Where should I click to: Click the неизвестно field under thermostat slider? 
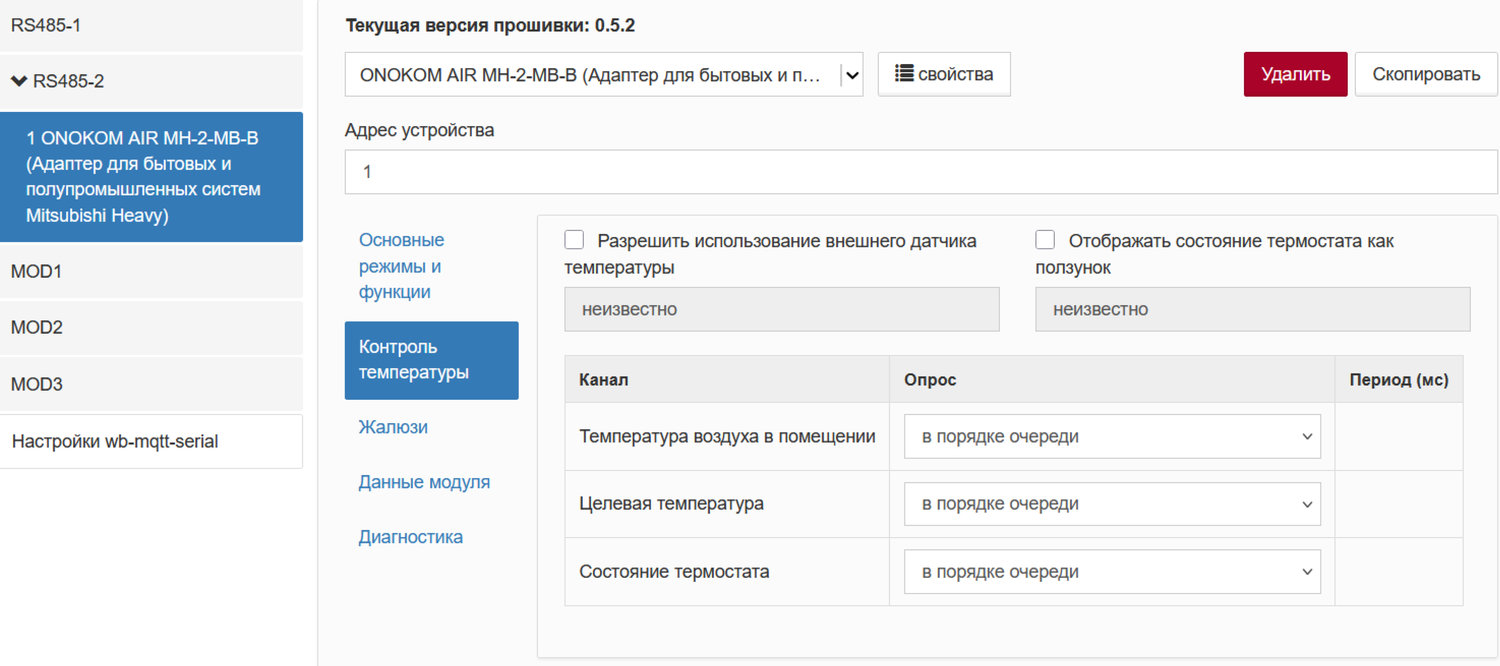[x=1252, y=309]
